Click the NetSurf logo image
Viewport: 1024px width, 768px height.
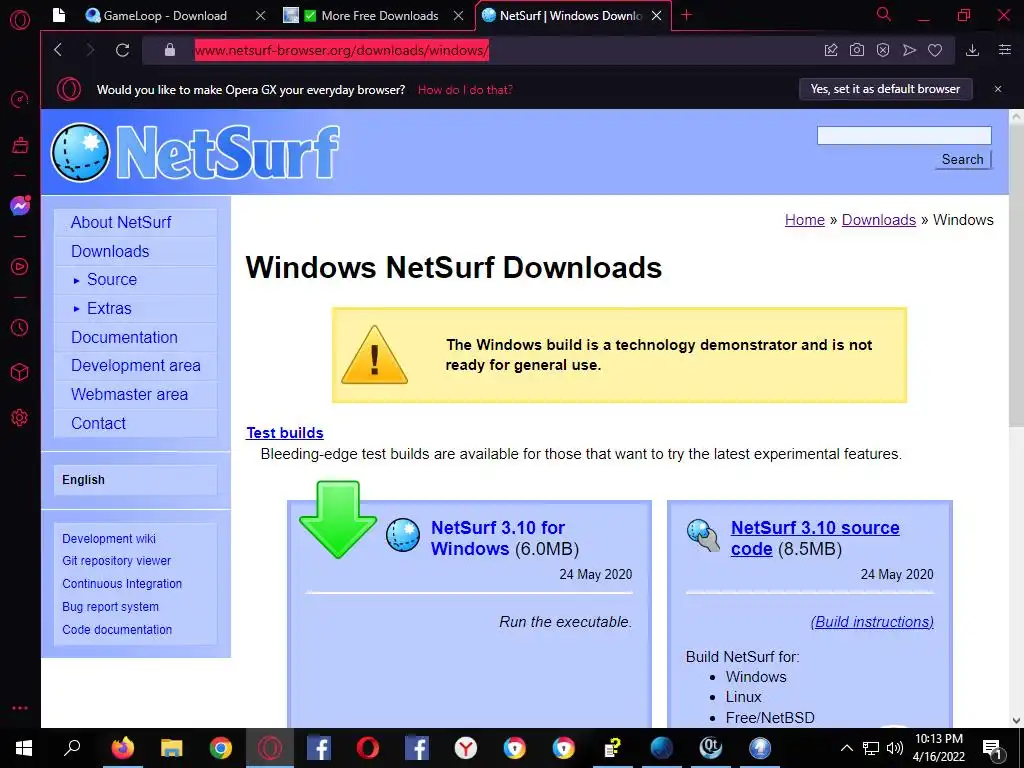[x=195, y=152]
